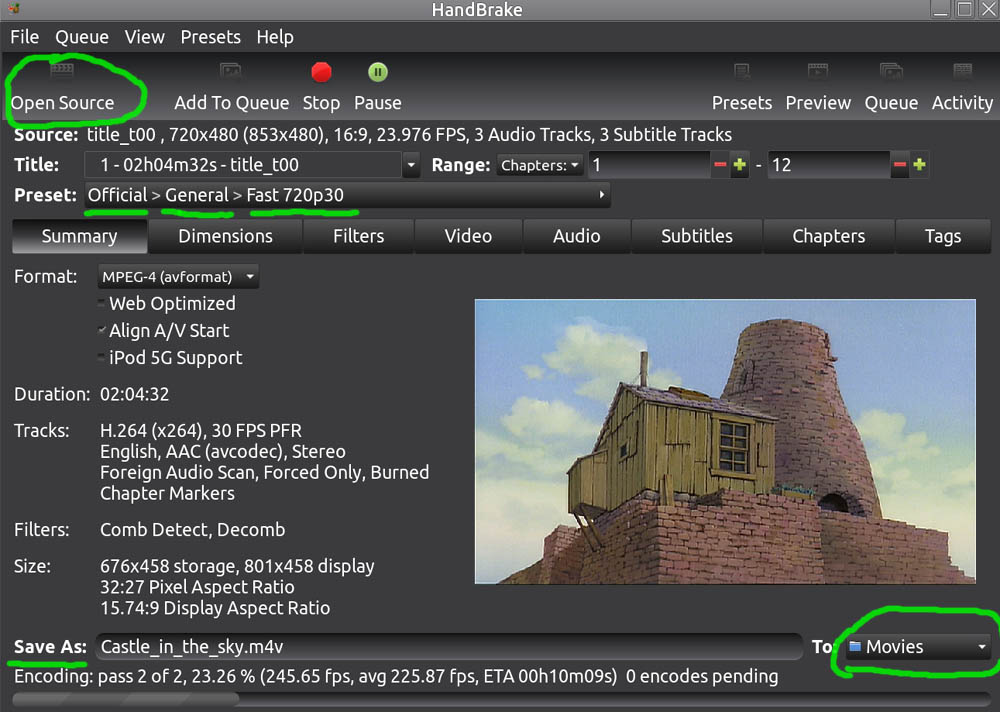Screen dimensions: 1000x712
Task: Click the Comb Detect, Decomb filters text
Action: pyautogui.click(x=193, y=530)
